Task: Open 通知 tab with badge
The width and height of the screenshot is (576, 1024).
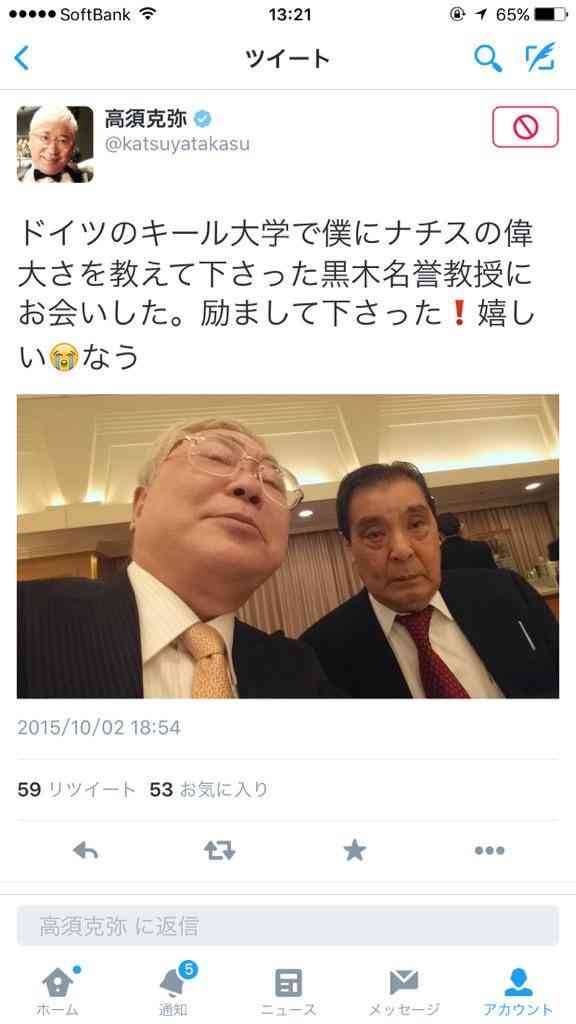Action: pyautogui.click(x=174, y=989)
